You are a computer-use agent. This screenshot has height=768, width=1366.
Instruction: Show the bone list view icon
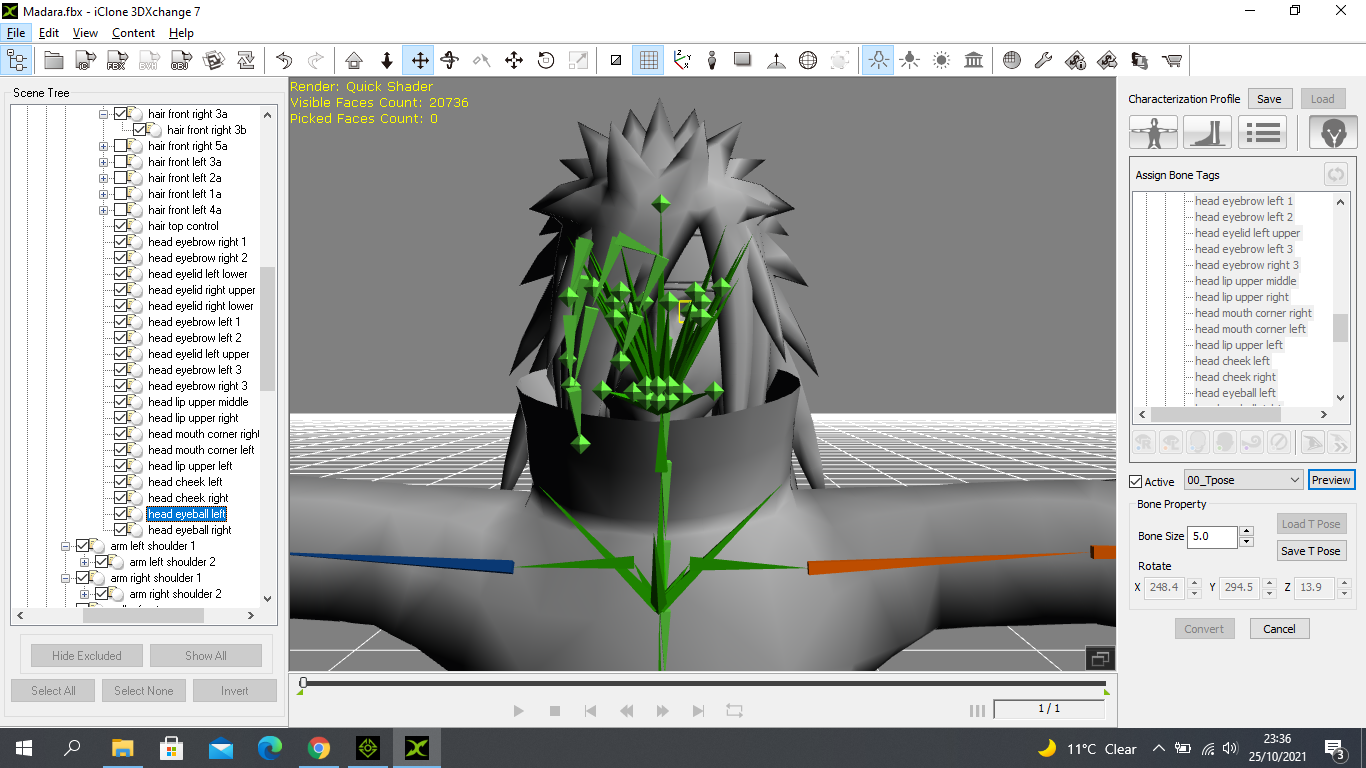[x=1262, y=132]
